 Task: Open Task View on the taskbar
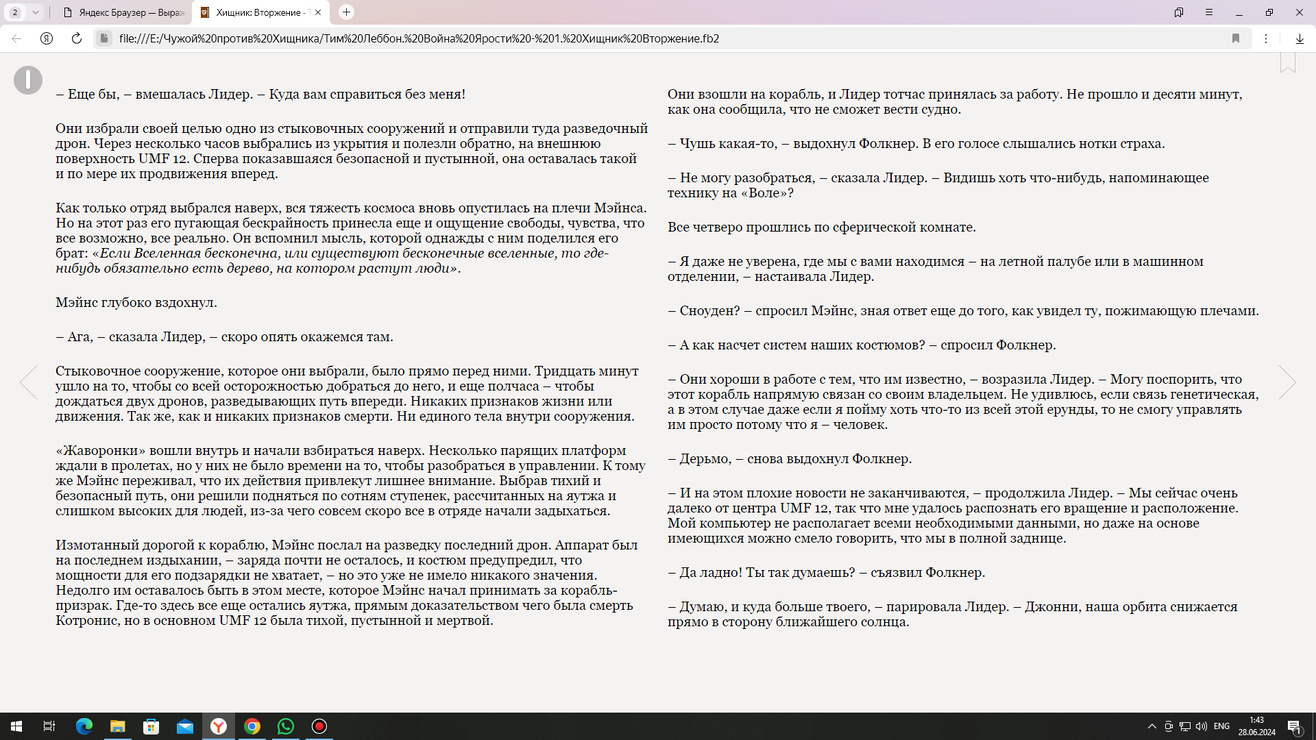[x=49, y=726]
